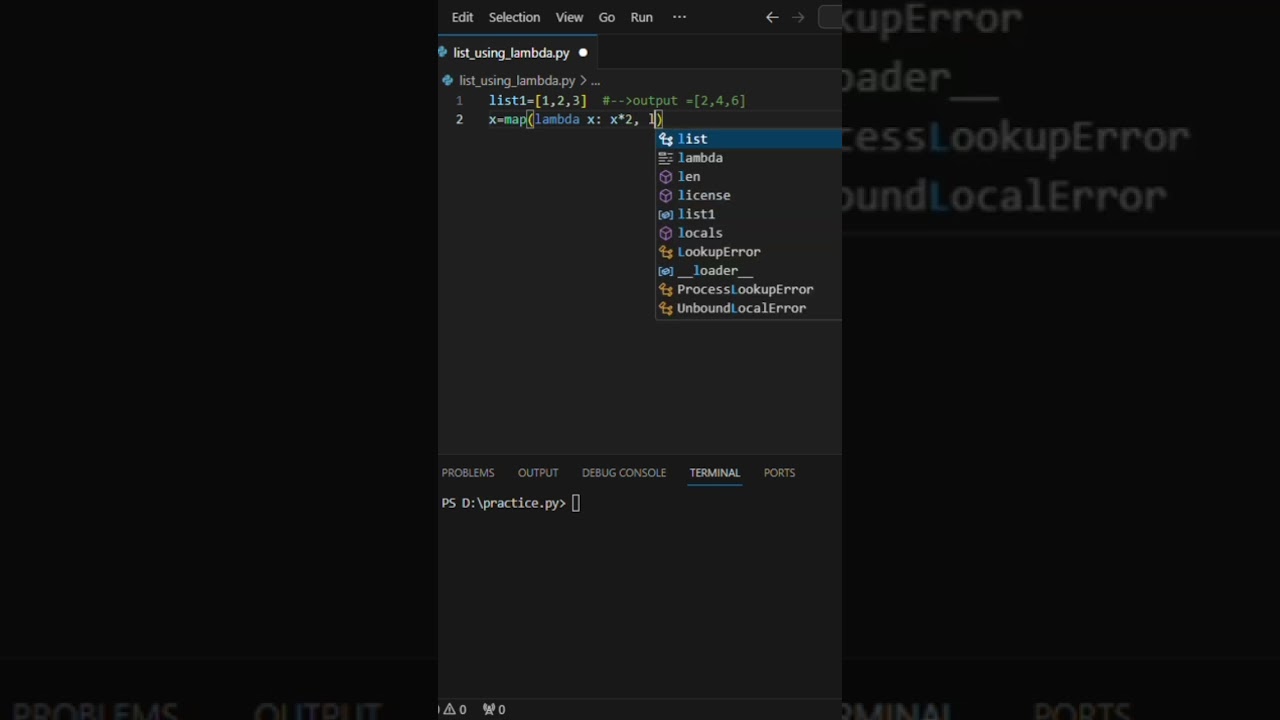Choose the 'ProcessLookupError' suggestion
The height and width of the screenshot is (720, 1280).
click(748, 290)
